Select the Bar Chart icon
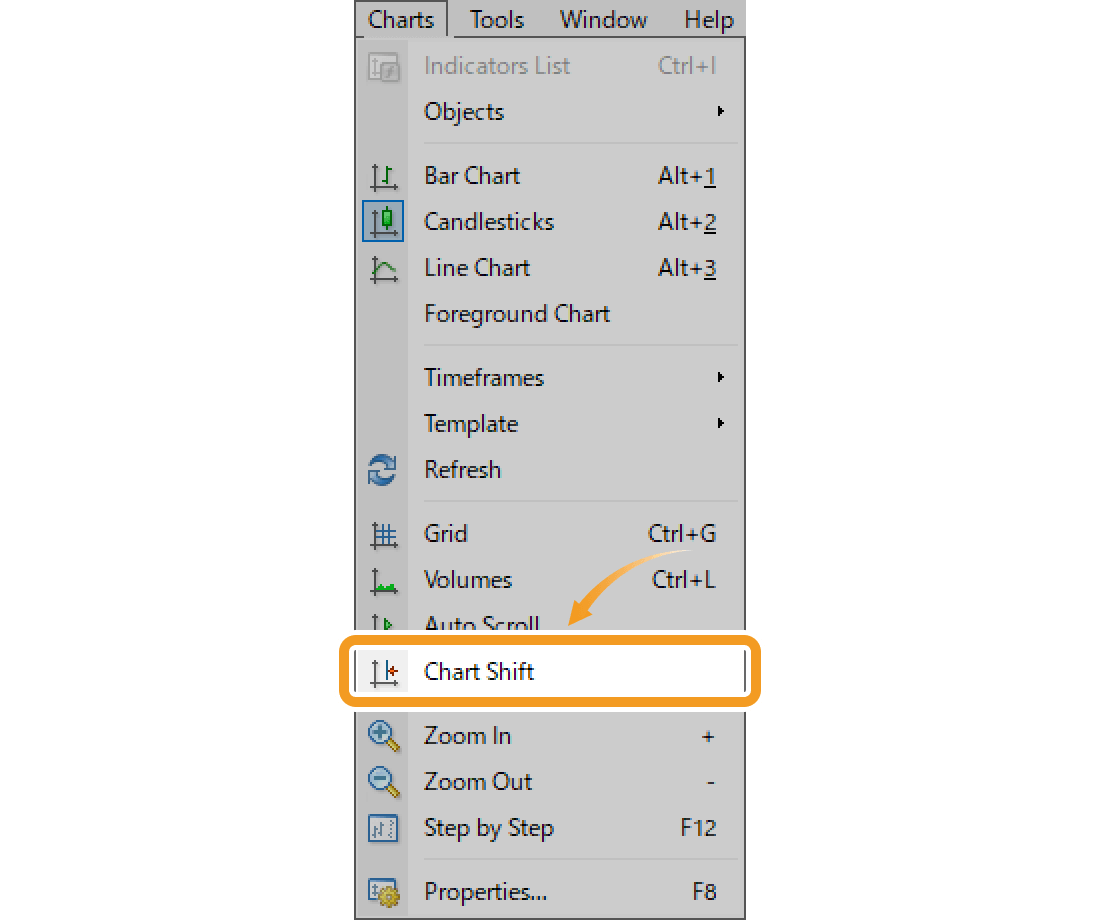Screen dimensions: 1100x920 [384, 176]
